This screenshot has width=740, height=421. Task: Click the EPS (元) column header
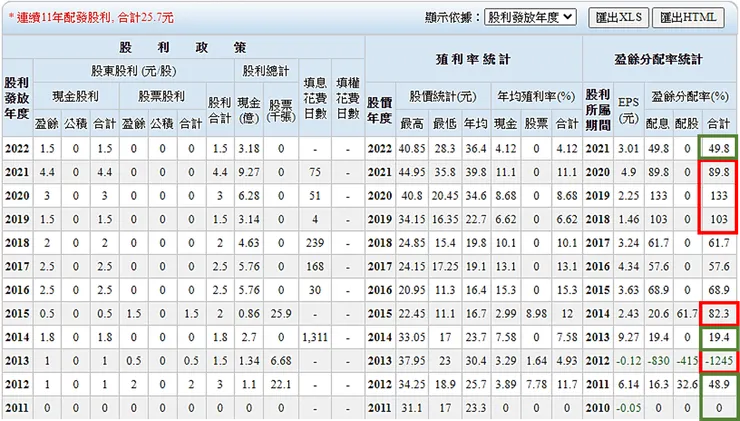[x=629, y=109]
